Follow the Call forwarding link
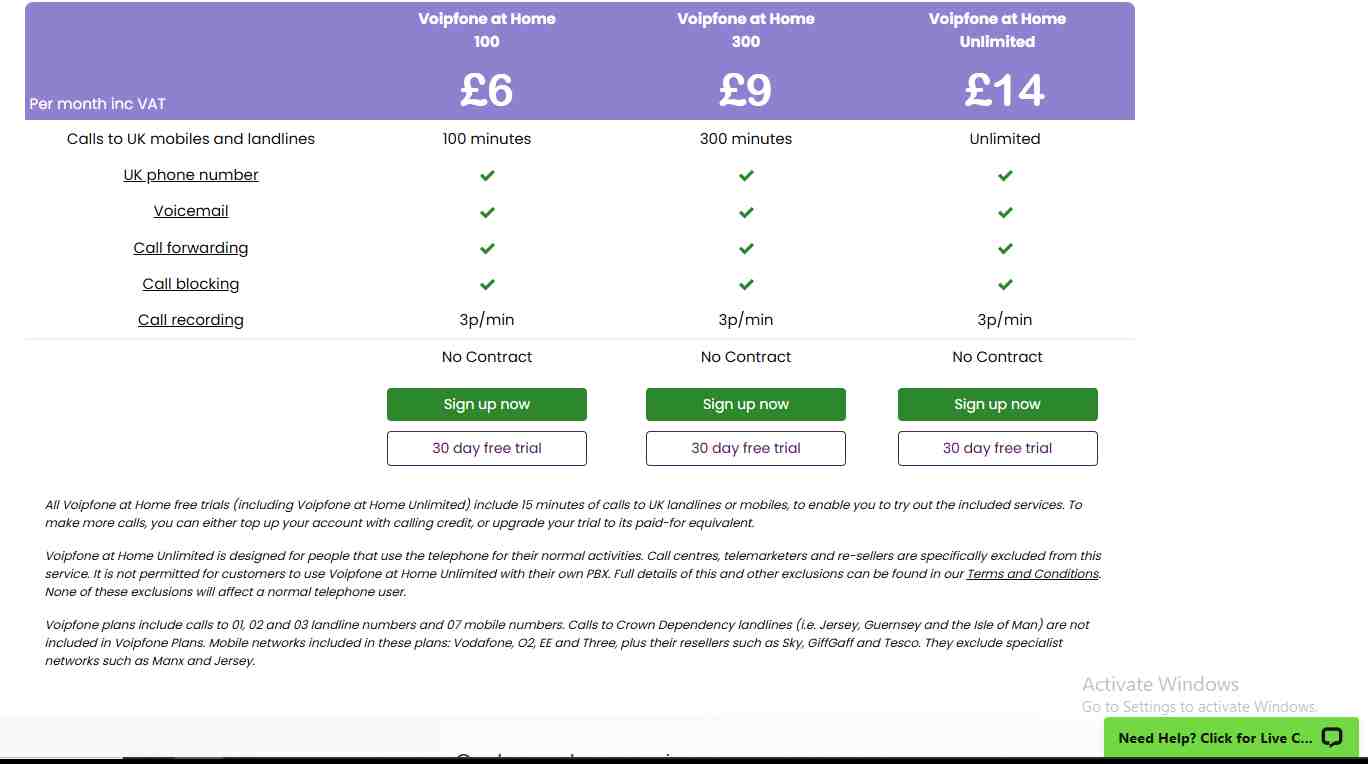The image size is (1368, 764). [x=191, y=248]
